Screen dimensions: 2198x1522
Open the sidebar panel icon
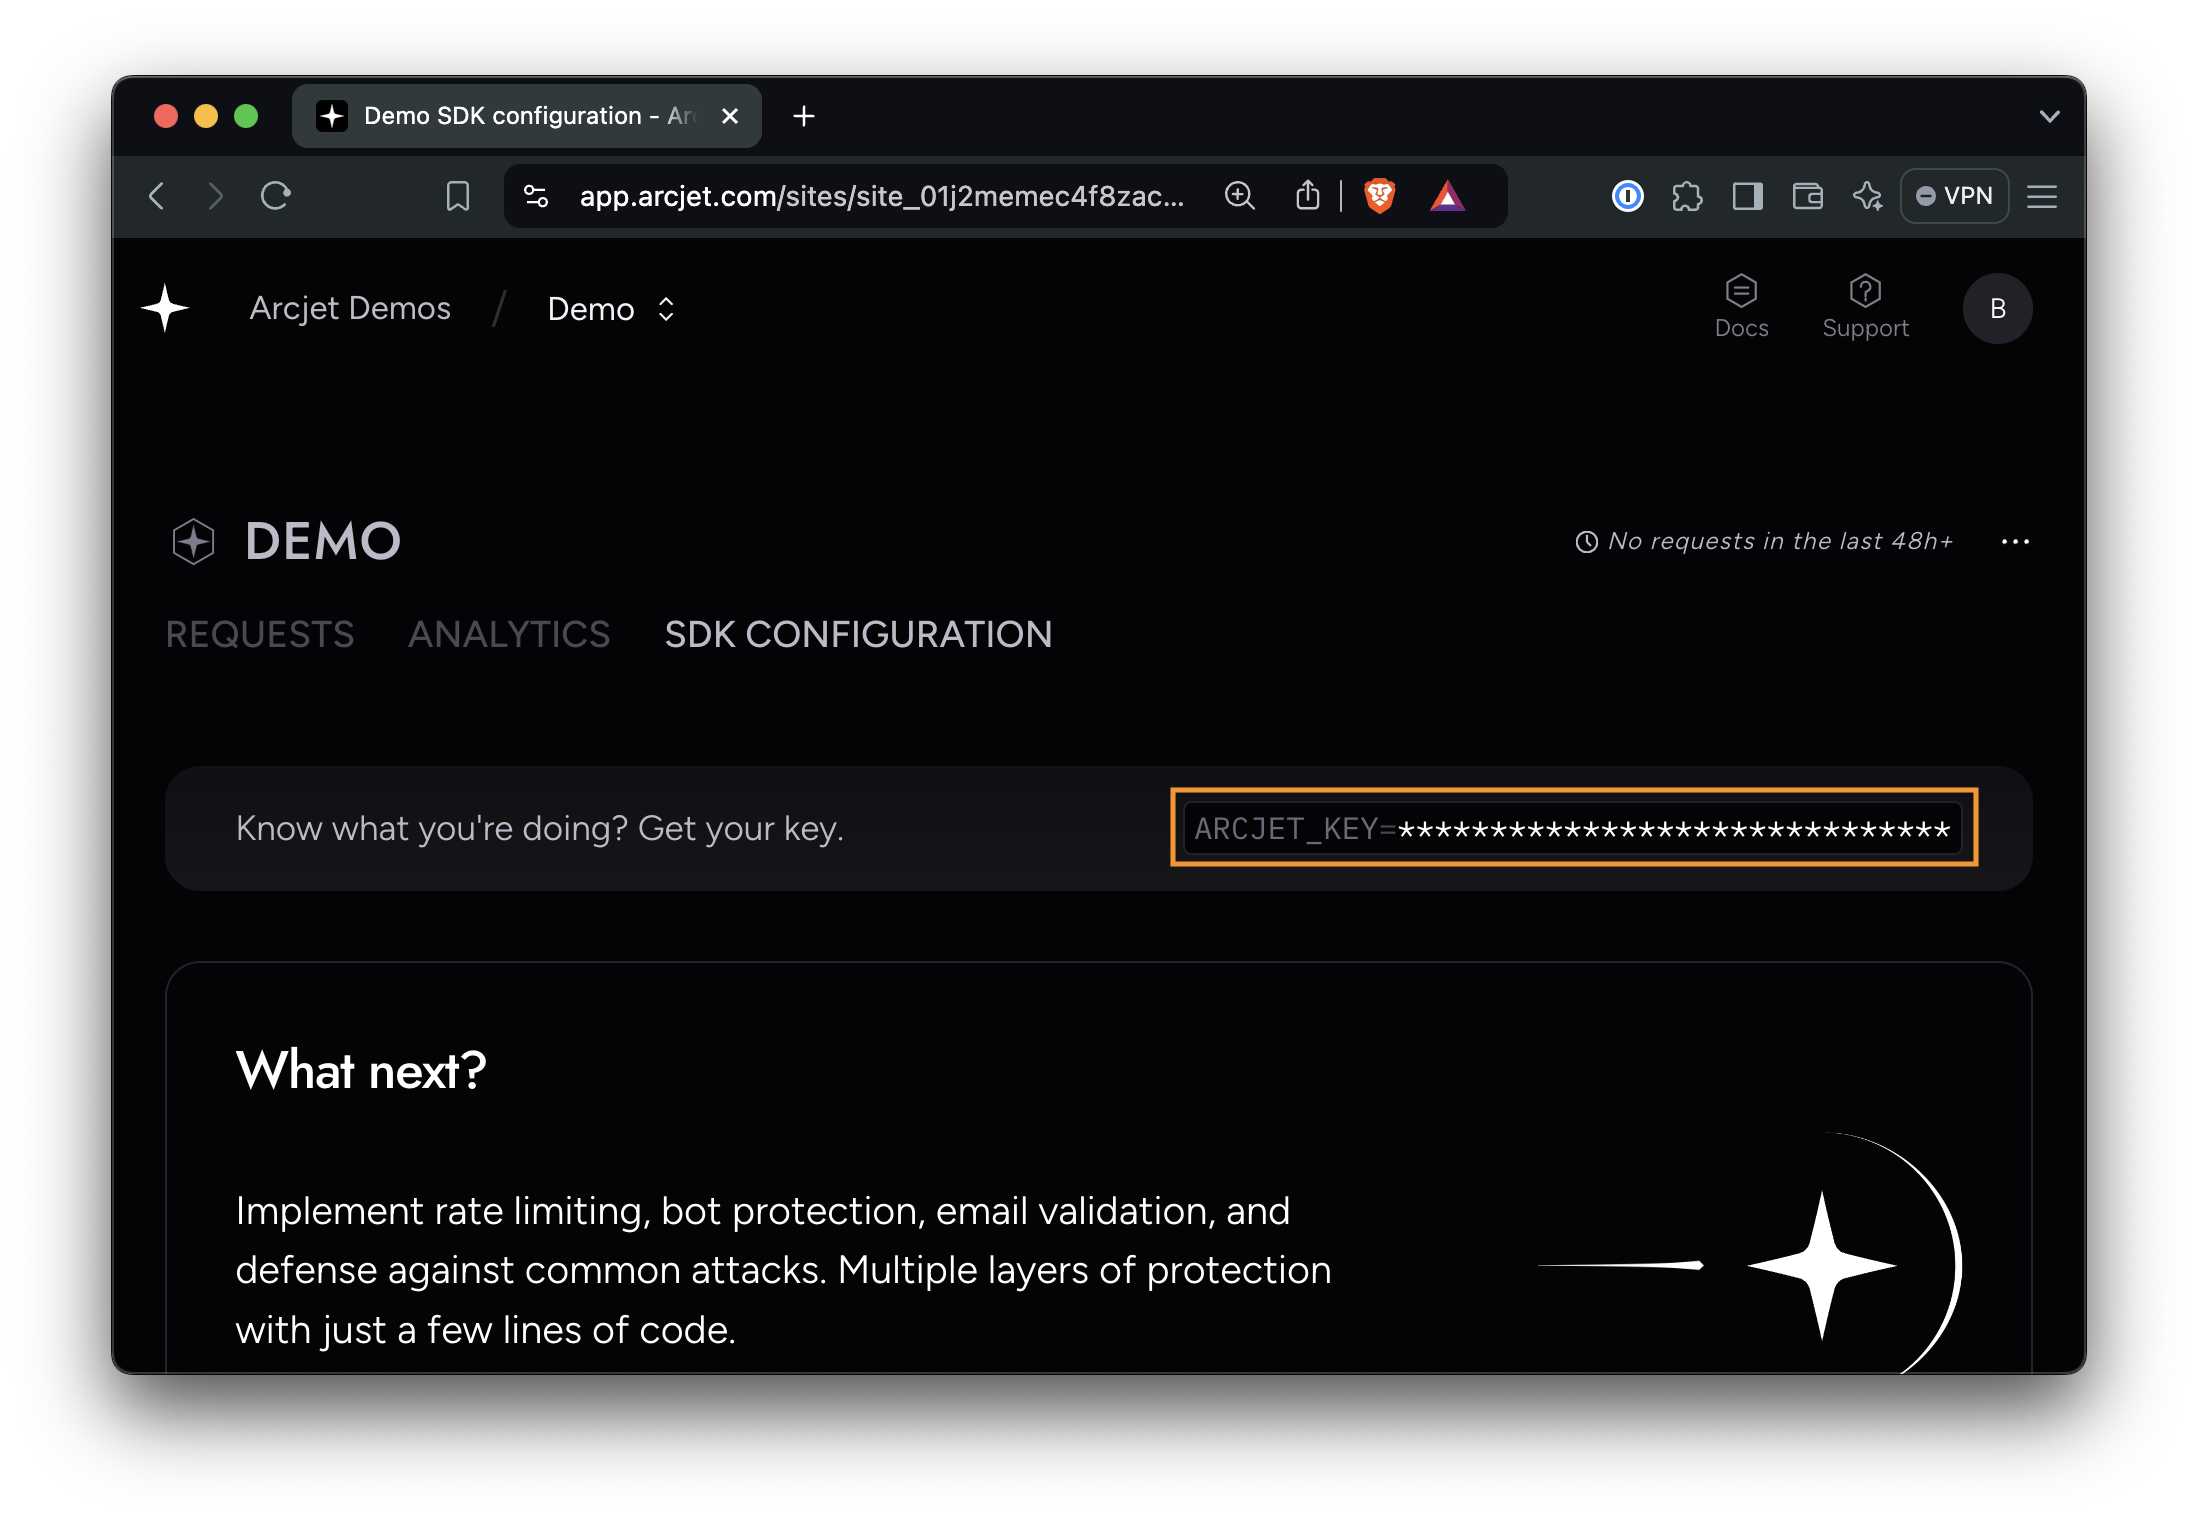pyautogui.click(x=1747, y=196)
